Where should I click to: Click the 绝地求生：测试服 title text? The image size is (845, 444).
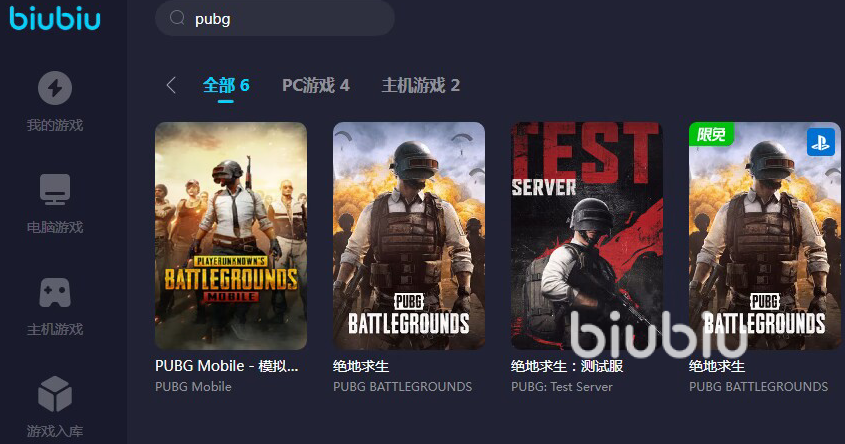[567, 366]
